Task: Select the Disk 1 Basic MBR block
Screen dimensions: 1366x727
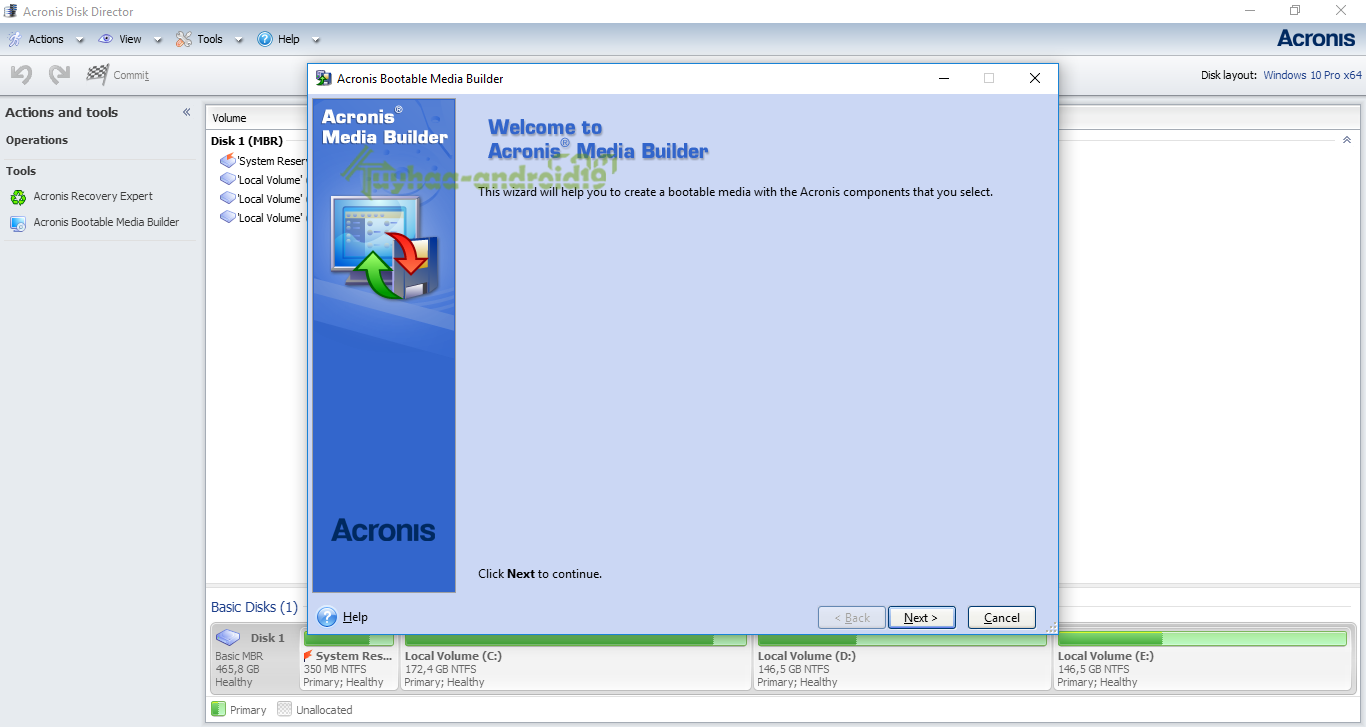Action: (254, 657)
